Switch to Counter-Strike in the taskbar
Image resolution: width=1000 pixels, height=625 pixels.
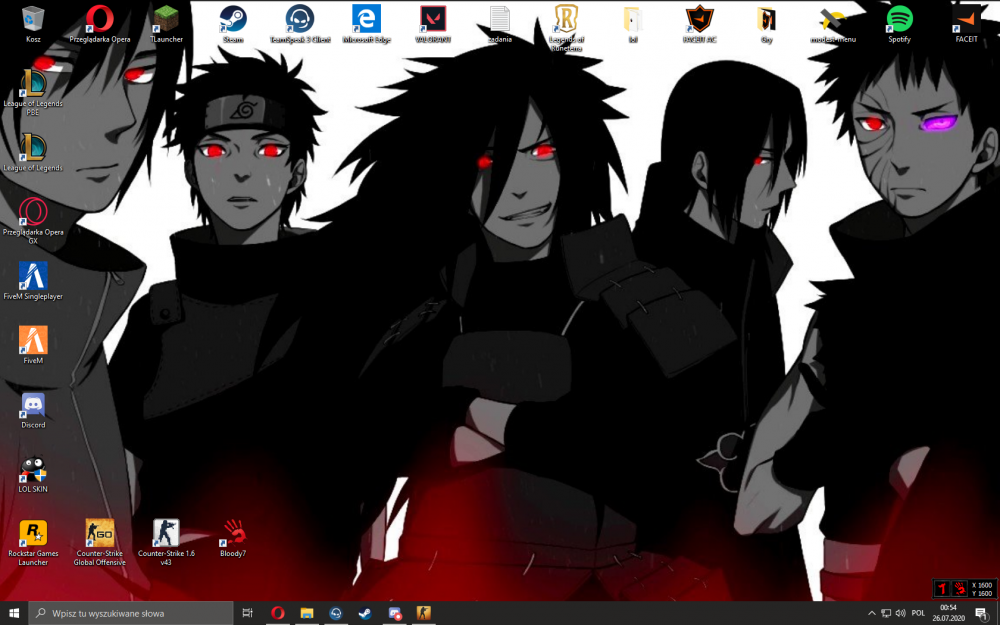click(x=423, y=613)
